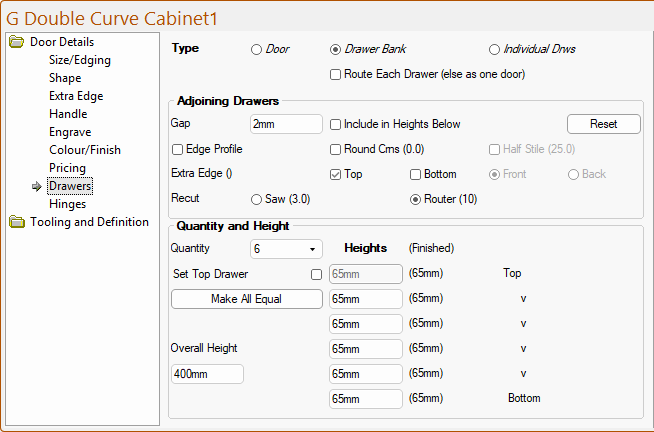The height and width of the screenshot is (432, 654).
Task: Go to Colour/Finish tree item
Action: [x=85, y=150]
